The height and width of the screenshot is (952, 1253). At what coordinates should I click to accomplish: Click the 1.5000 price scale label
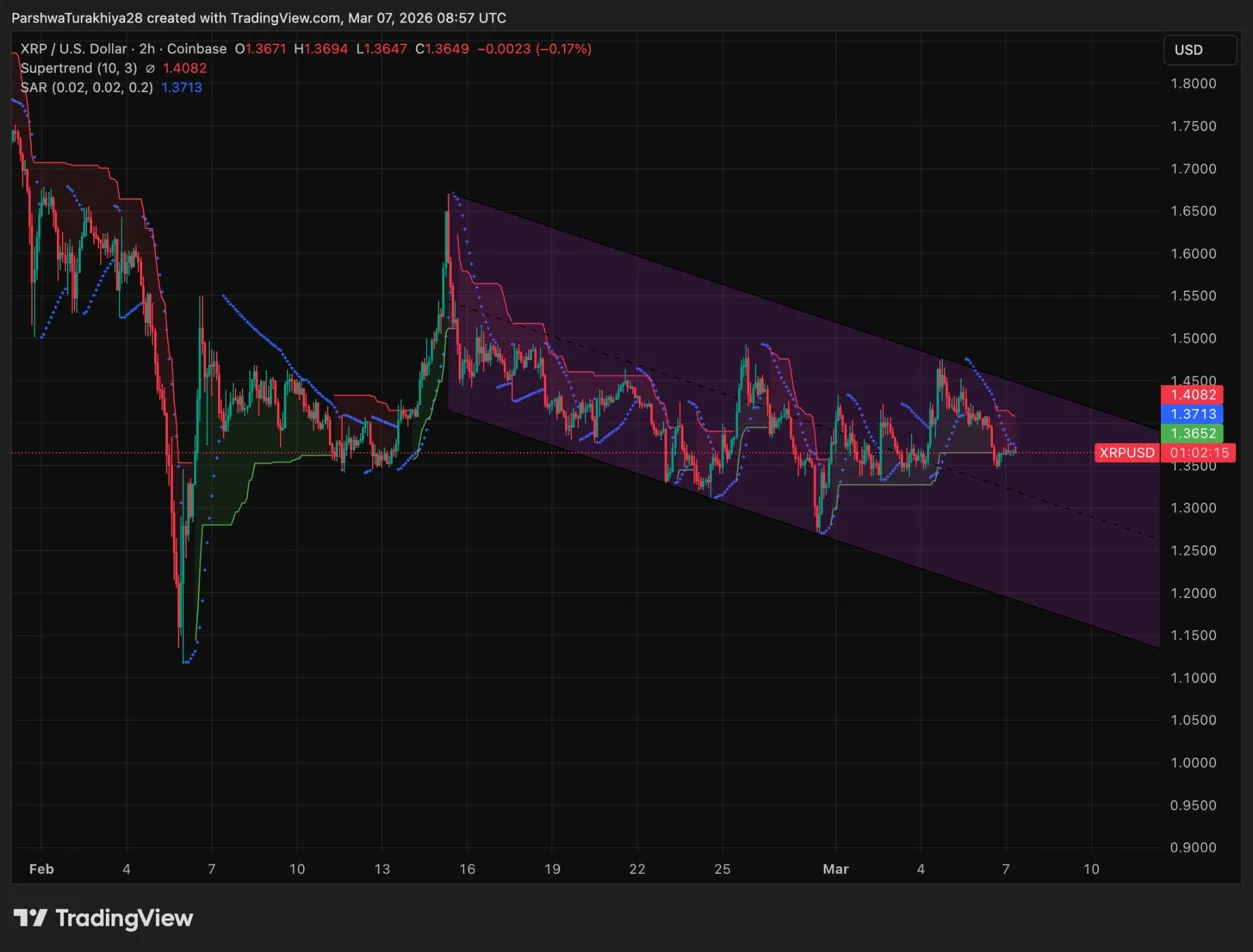[1193, 339]
